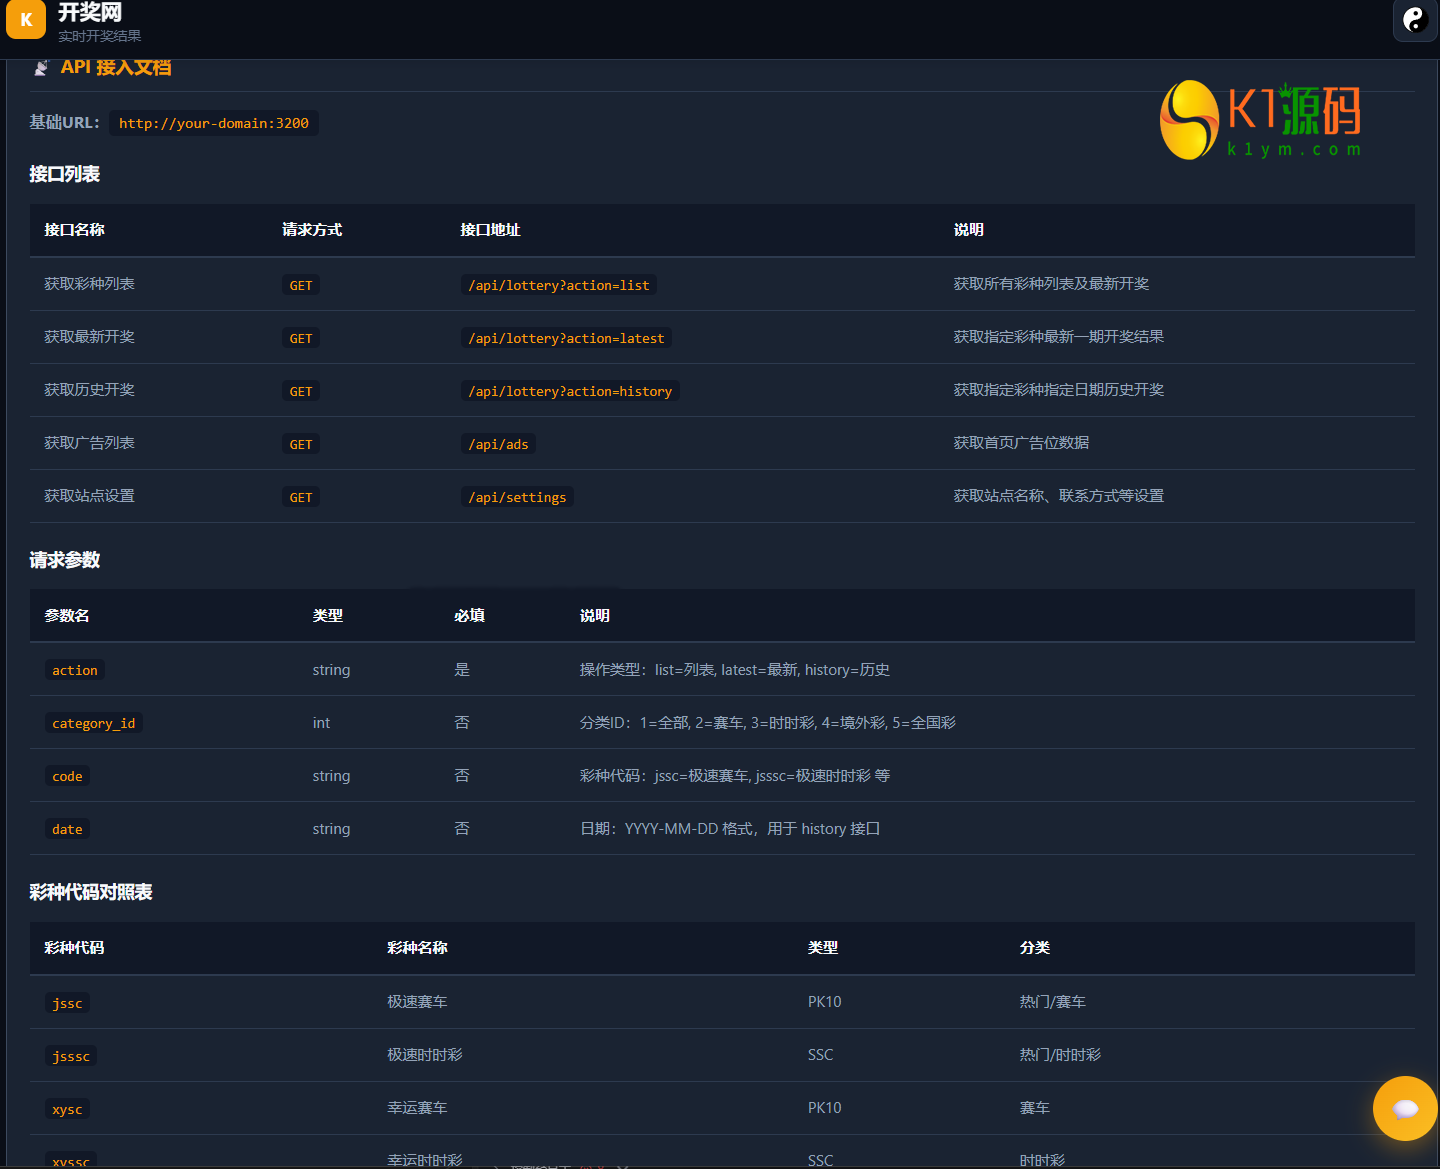Click the orange K site logo
This screenshot has width=1440, height=1169.
pyautogui.click(x=26, y=19)
